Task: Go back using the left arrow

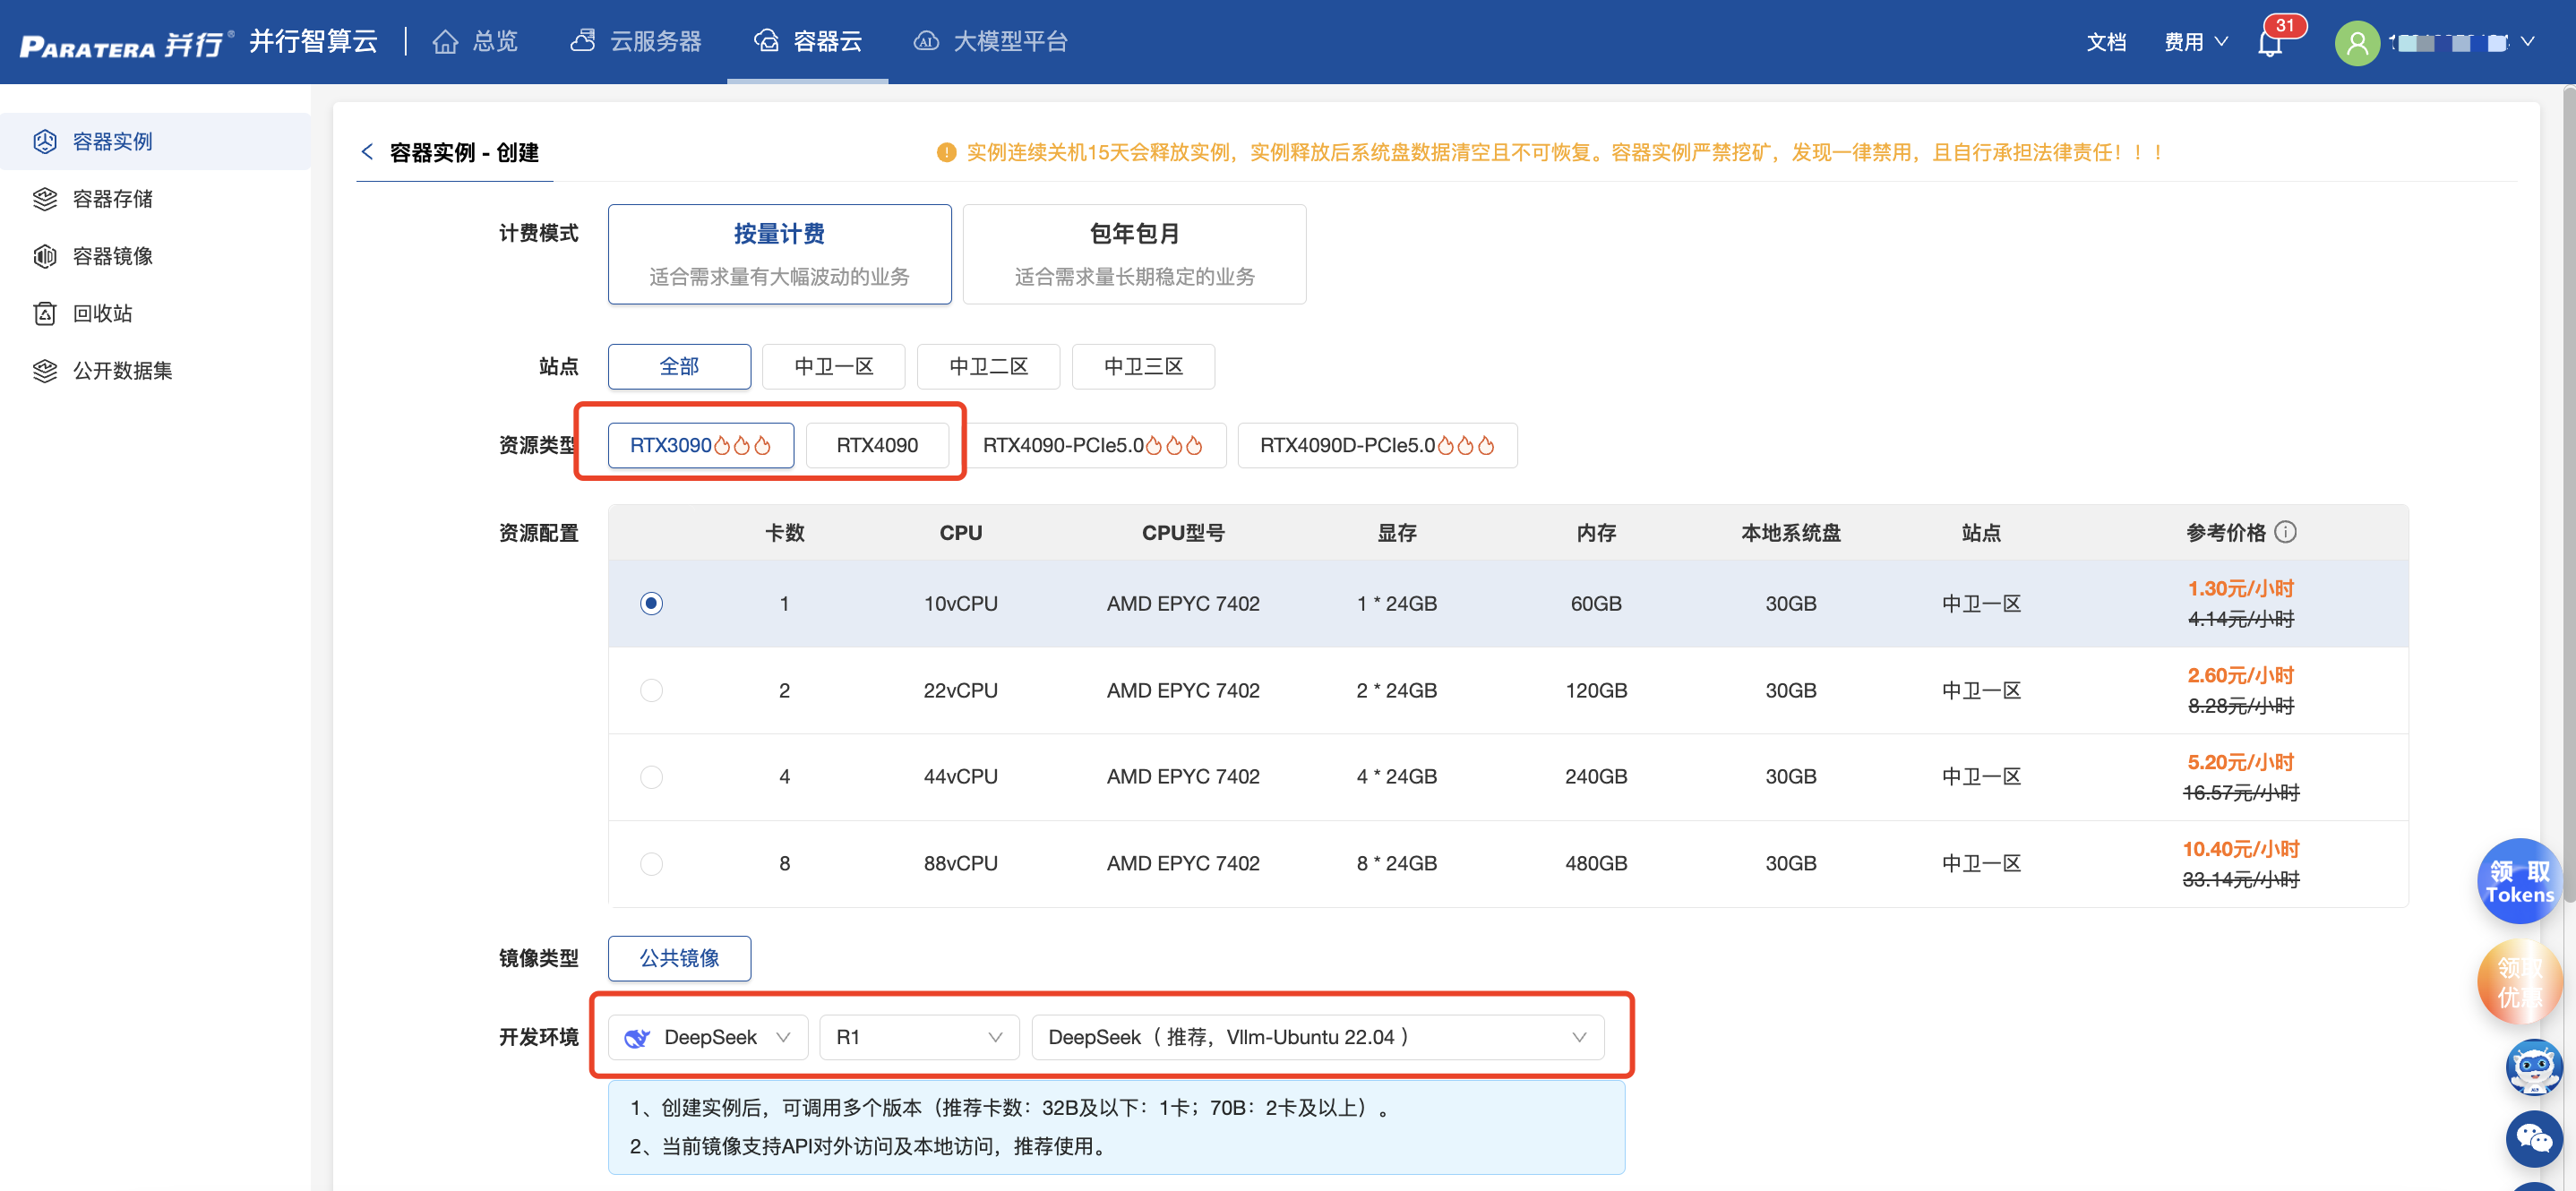Action: tap(367, 152)
